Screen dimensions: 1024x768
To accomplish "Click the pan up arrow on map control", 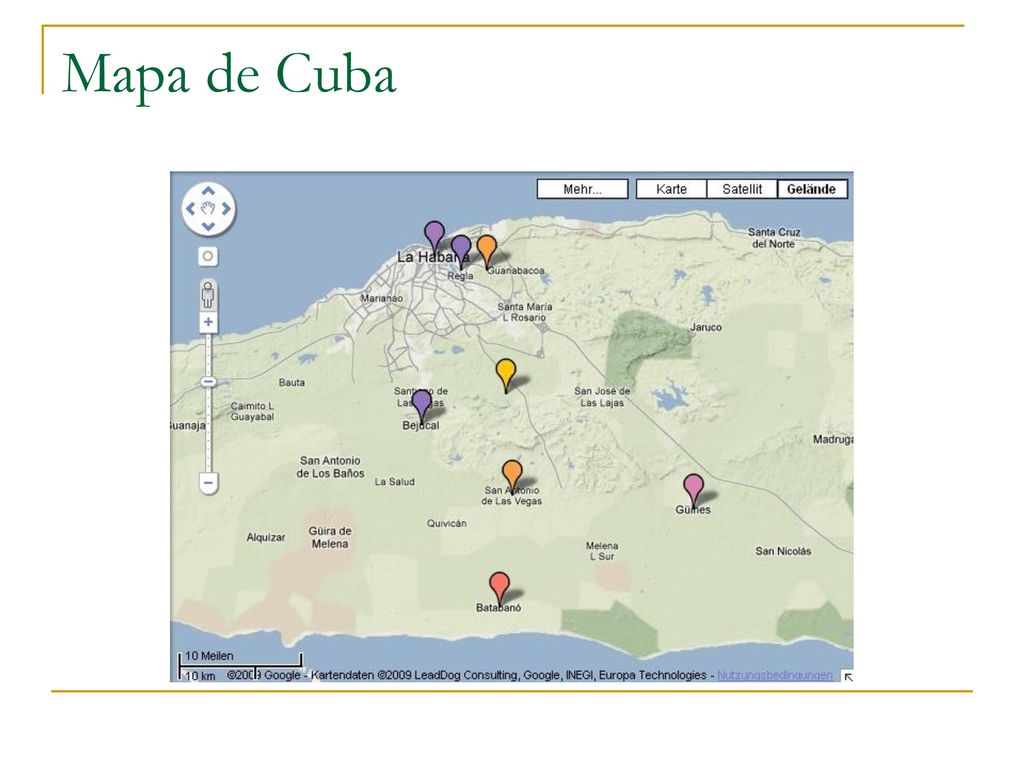I will [208, 191].
